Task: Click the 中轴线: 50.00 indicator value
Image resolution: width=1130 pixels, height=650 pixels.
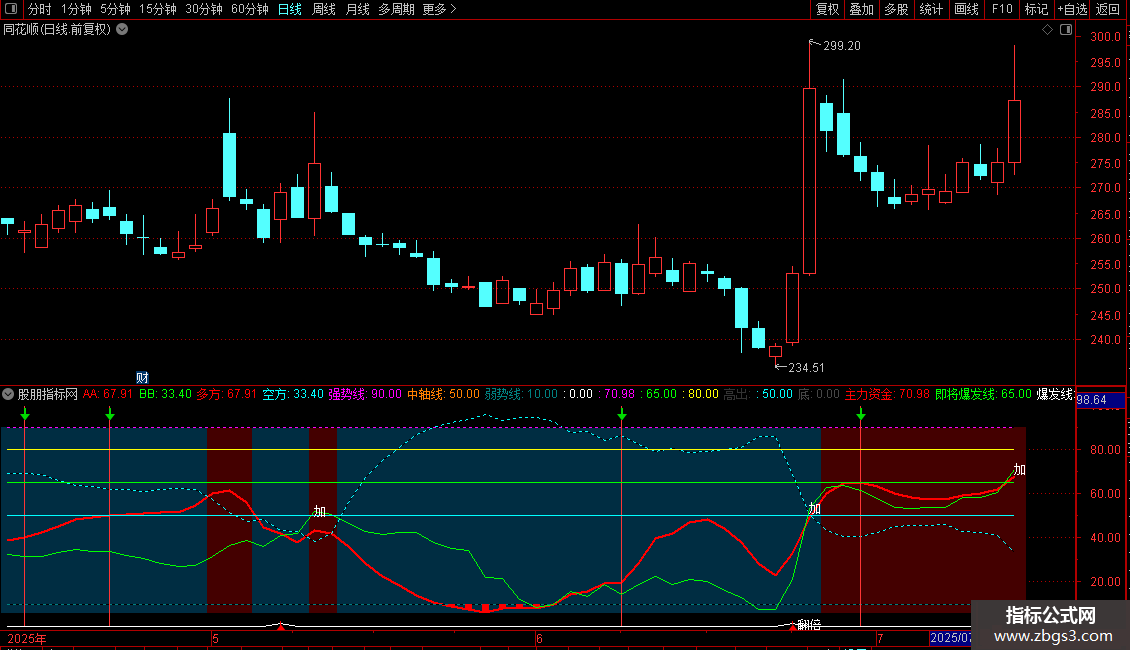Action: coord(443,394)
